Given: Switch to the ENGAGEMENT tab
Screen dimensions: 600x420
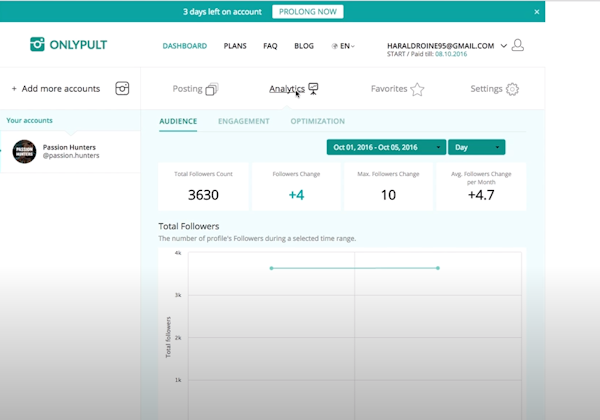Looking at the screenshot, I should (x=244, y=121).
